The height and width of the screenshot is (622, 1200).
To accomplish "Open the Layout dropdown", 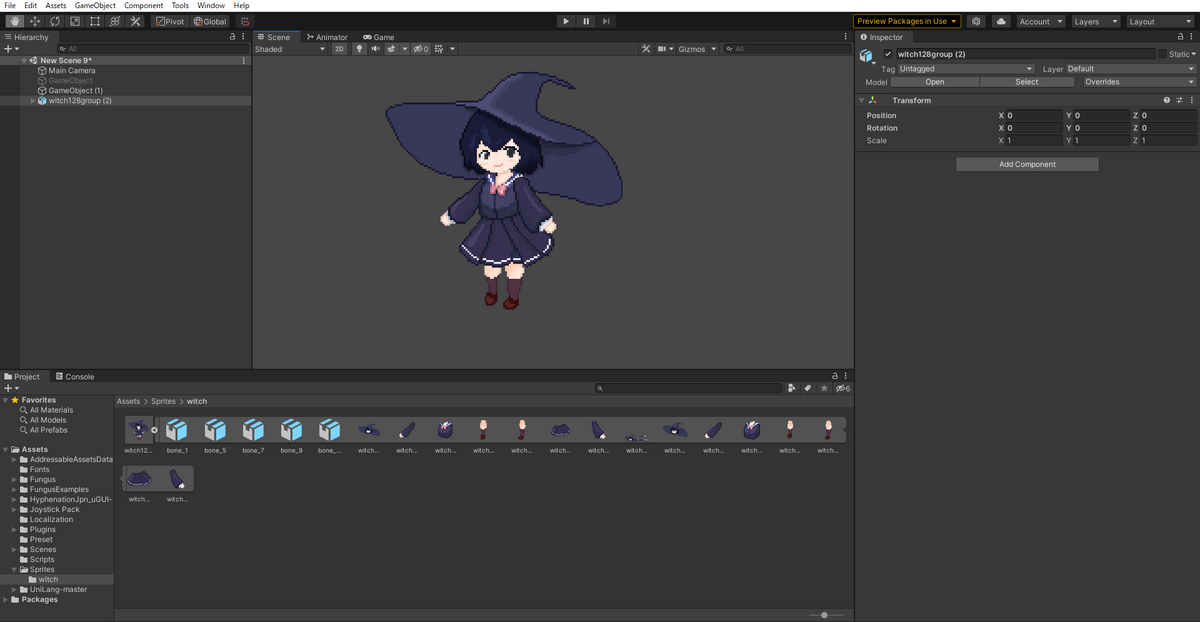I will 1160,21.
